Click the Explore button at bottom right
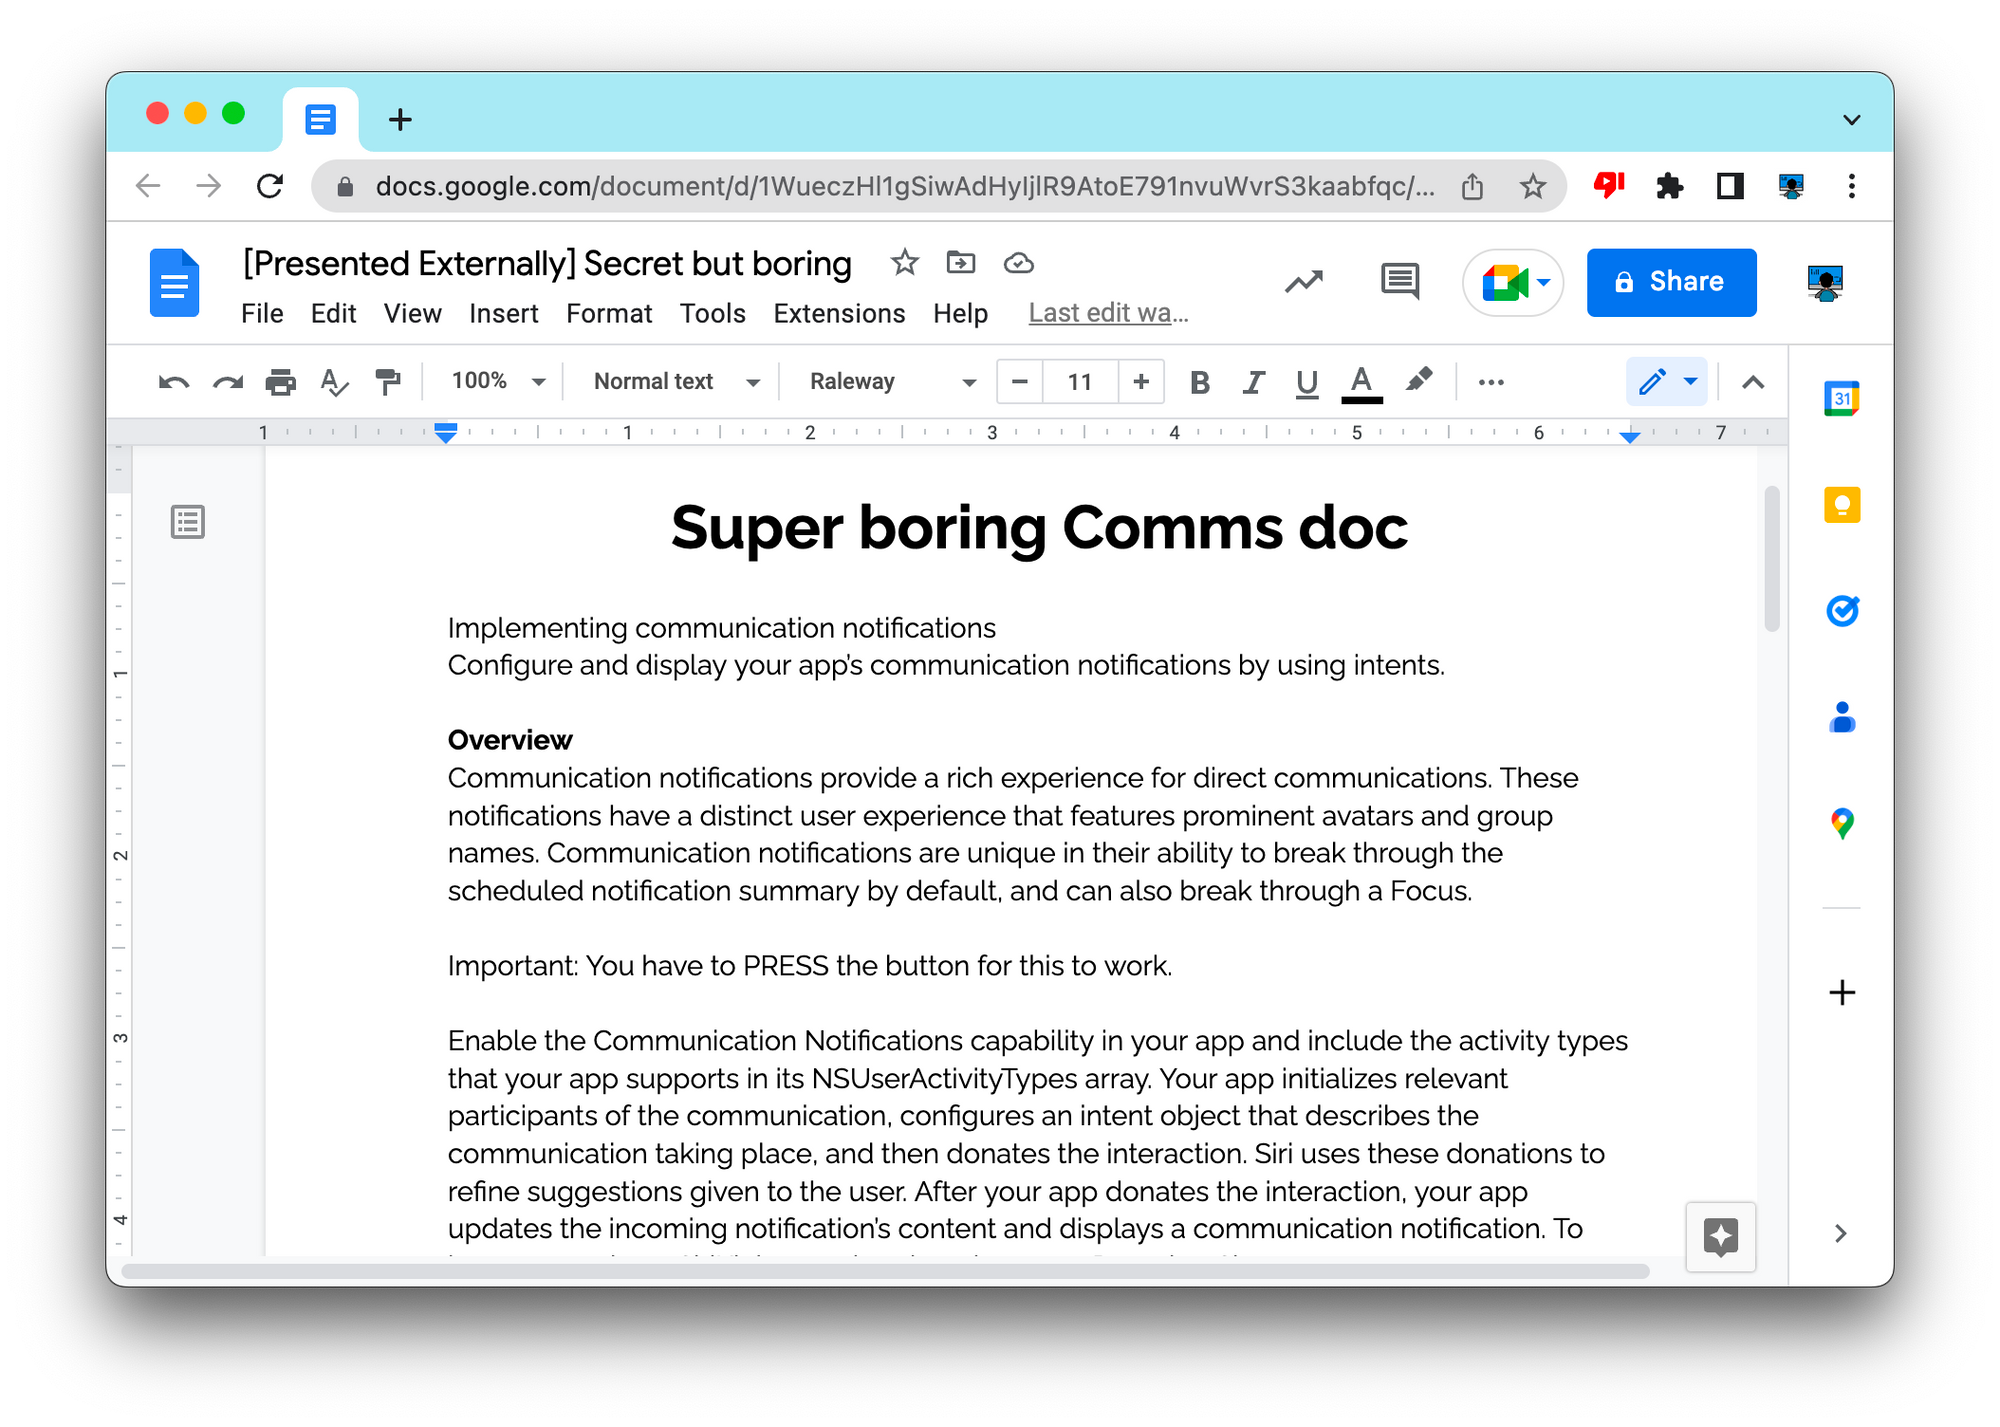The width and height of the screenshot is (2000, 1427). pos(1720,1237)
